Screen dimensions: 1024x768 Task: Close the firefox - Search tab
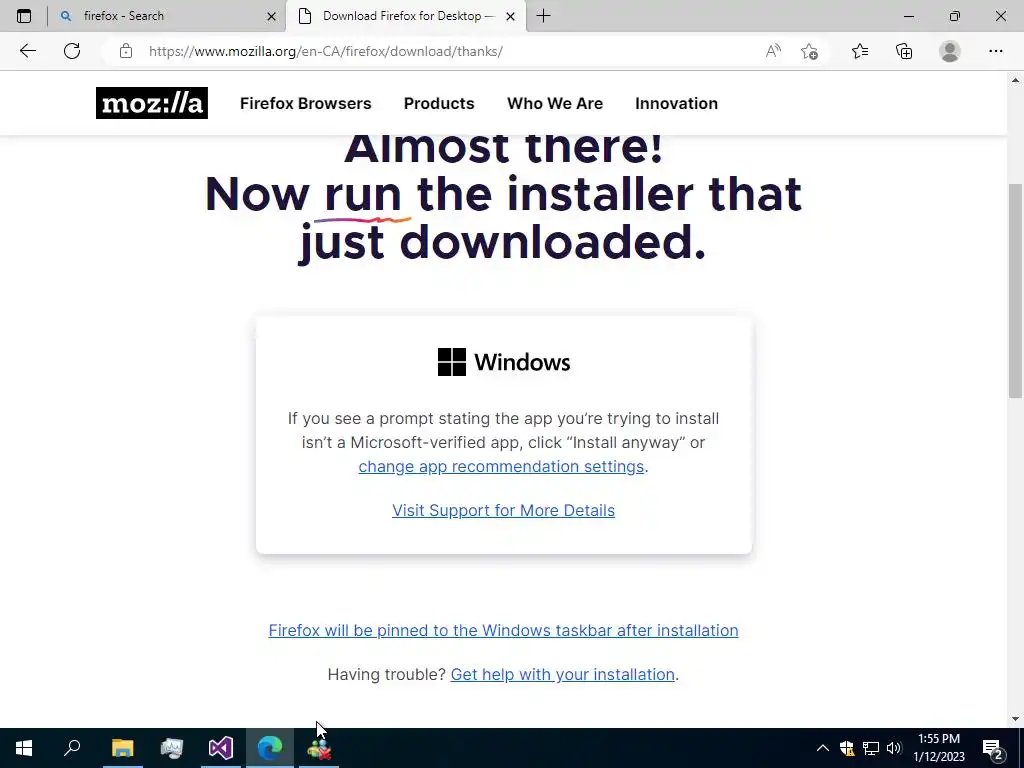coord(272,16)
